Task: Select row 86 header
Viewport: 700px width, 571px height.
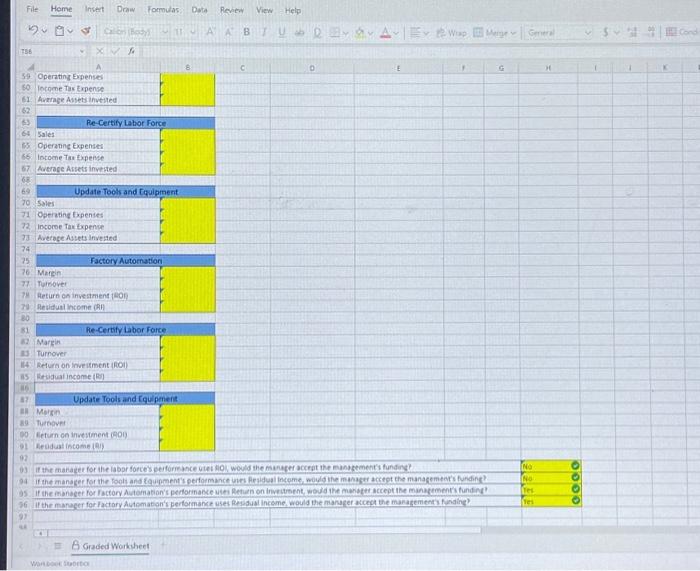Action: [x=25, y=388]
